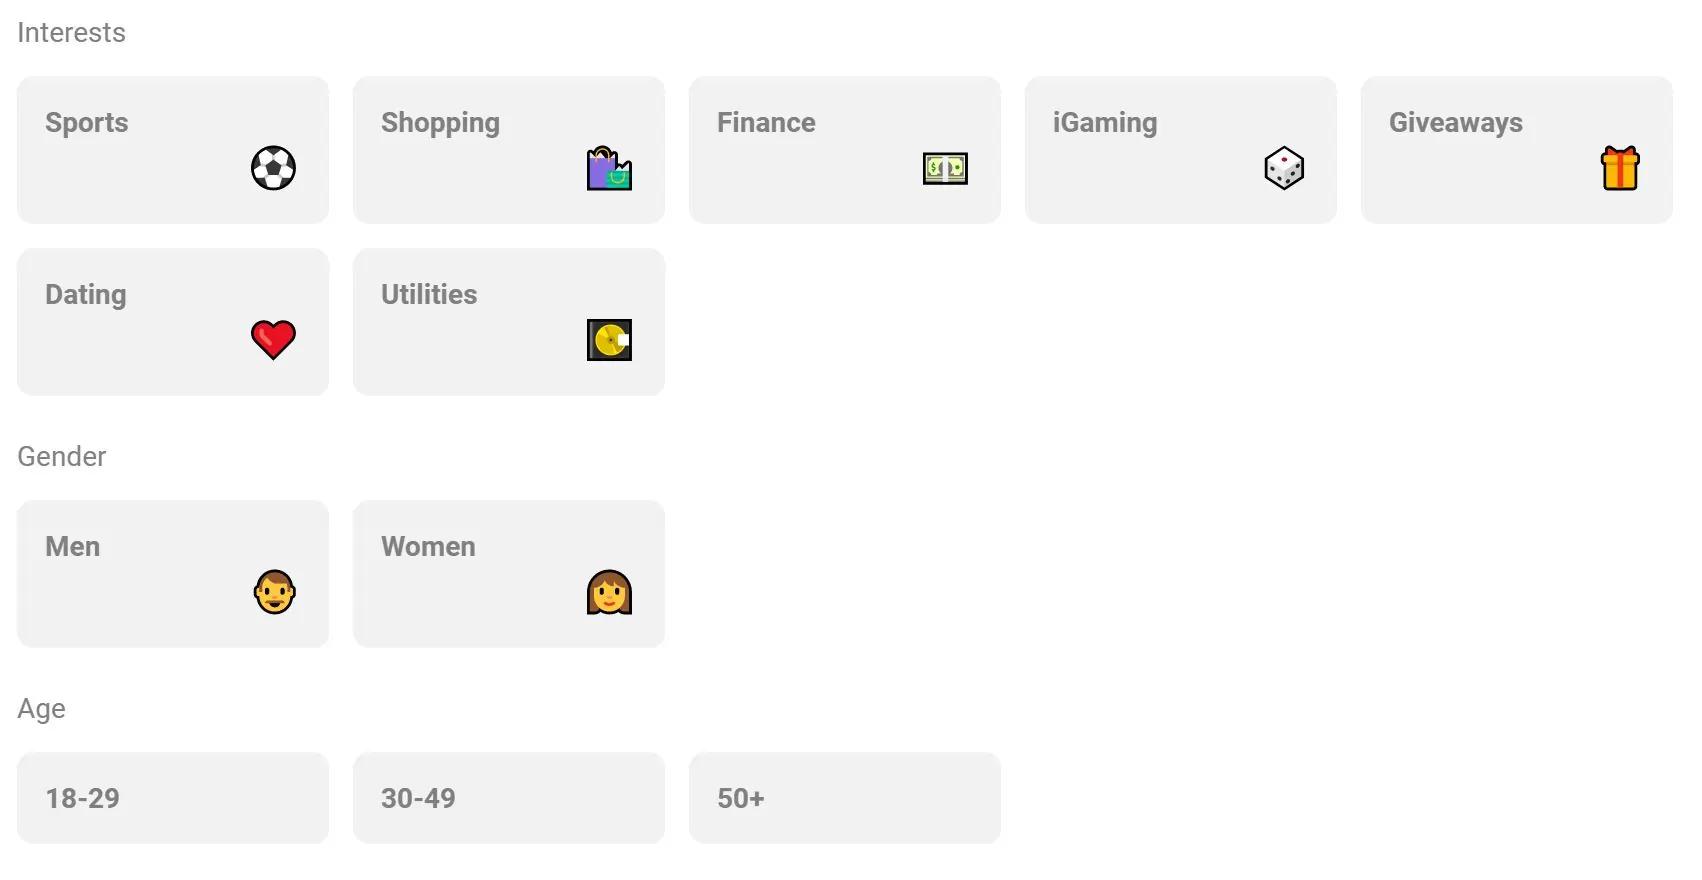The width and height of the screenshot is (1702, 880).
Task: Click the gift box icon on Giveaways
Action: pyautogui.click(x=1620, y=168)
